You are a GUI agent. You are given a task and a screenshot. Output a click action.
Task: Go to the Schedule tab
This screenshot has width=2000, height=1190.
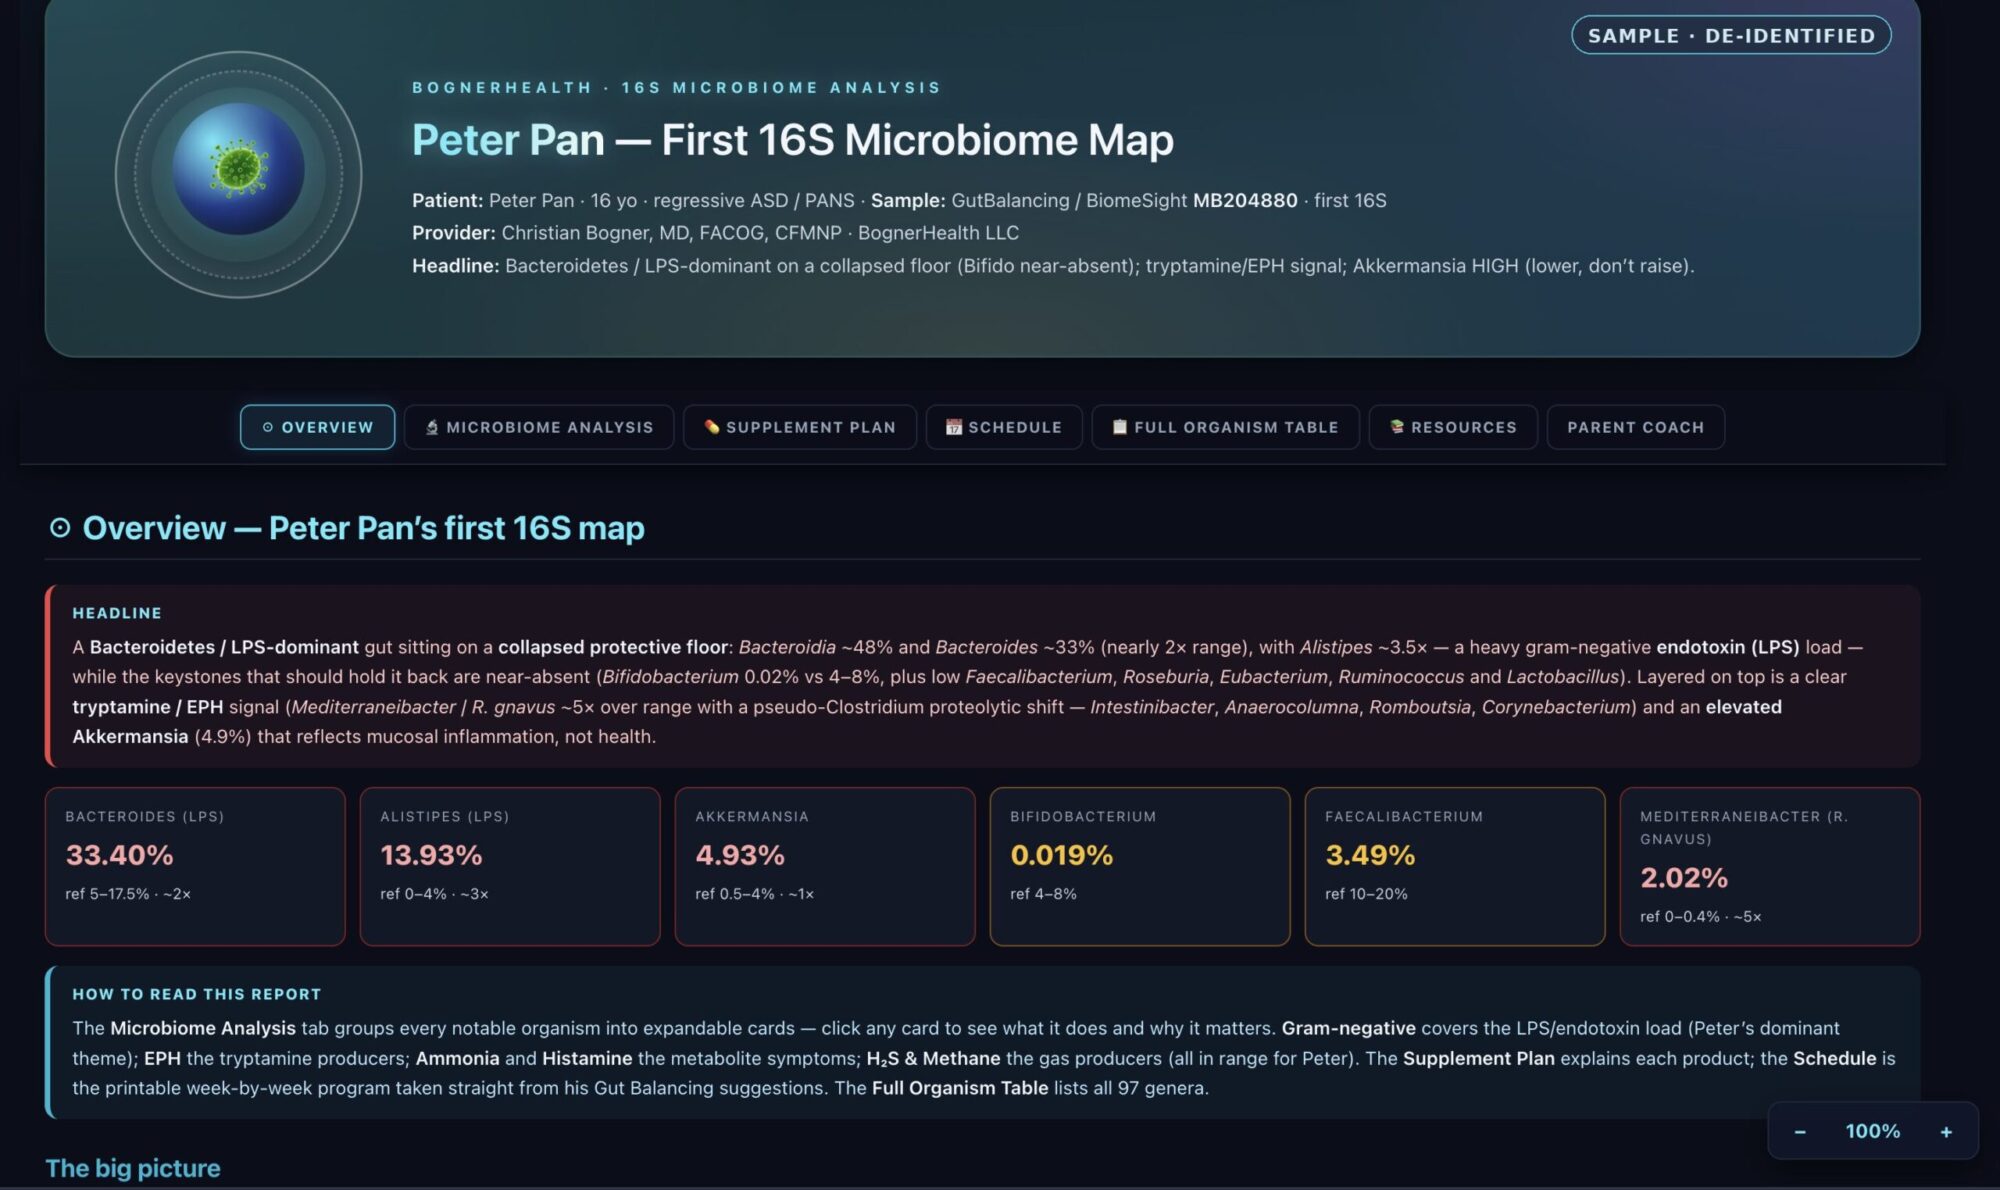tap(1004, 427)
